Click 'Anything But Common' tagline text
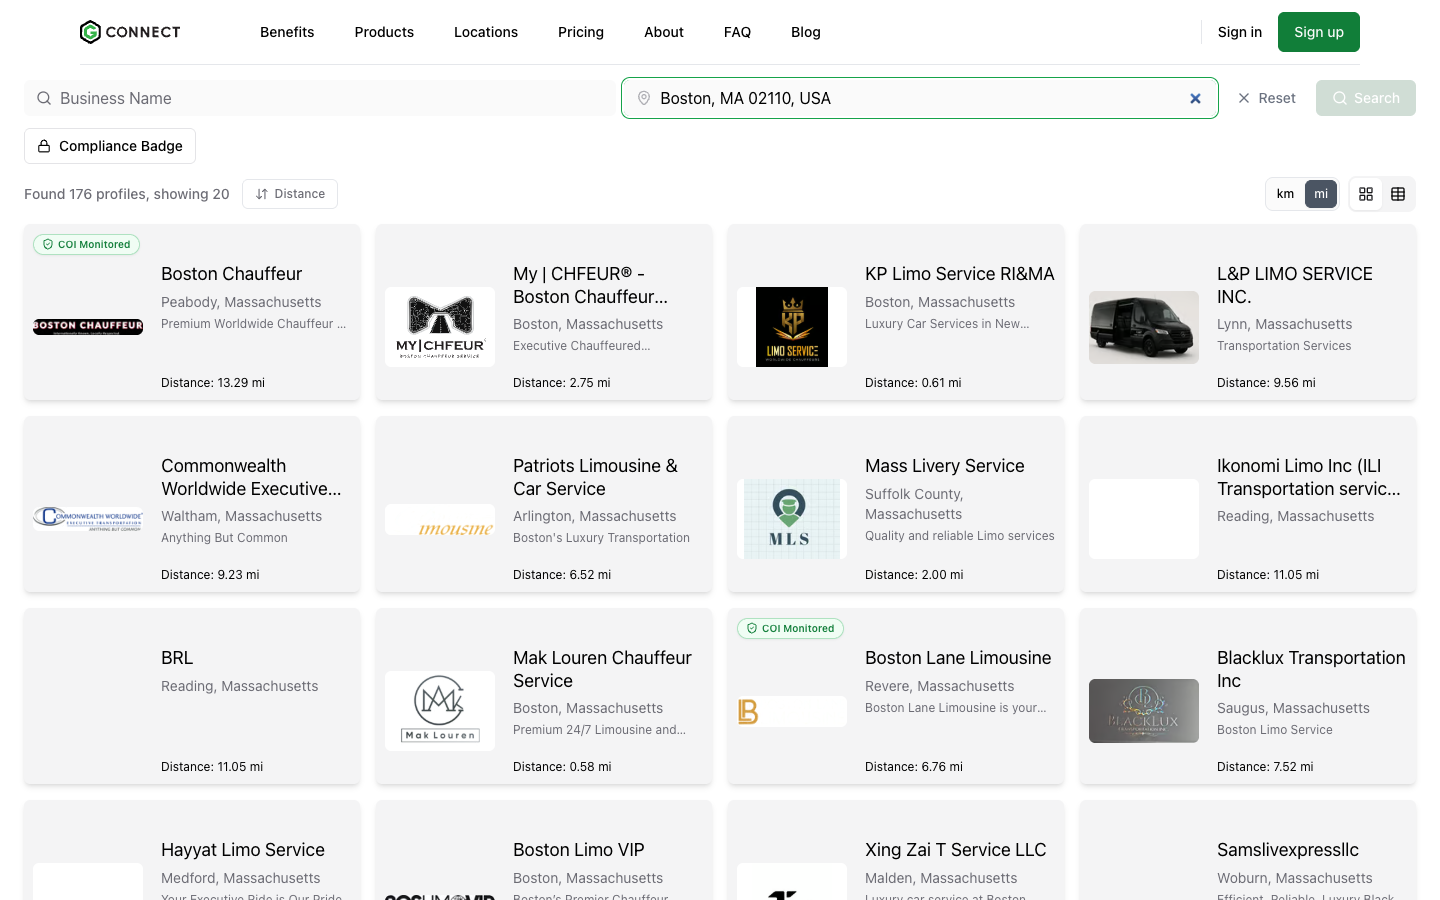The width and height of the screenshot is (1440, 900). 224,538
